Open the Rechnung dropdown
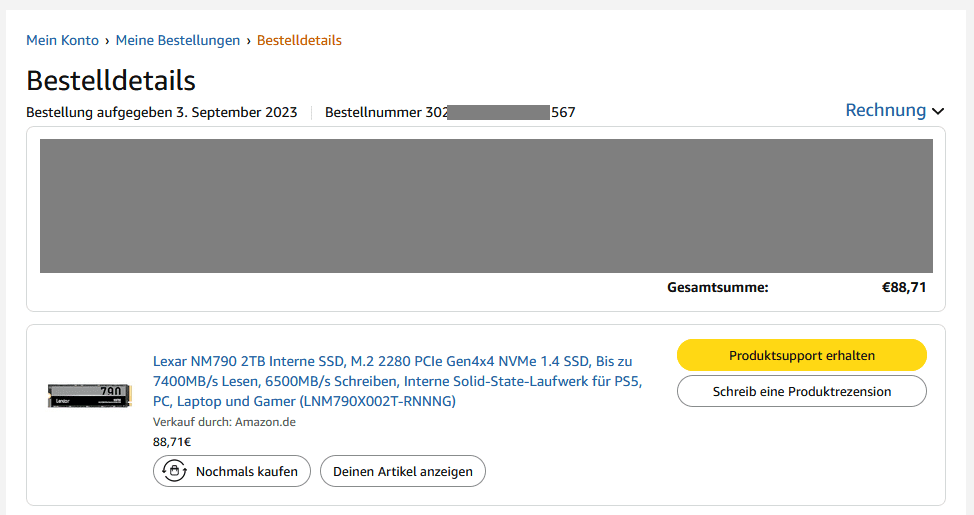Image resolution: width=974 pixels, height=515 pixels. click(886, 110)
